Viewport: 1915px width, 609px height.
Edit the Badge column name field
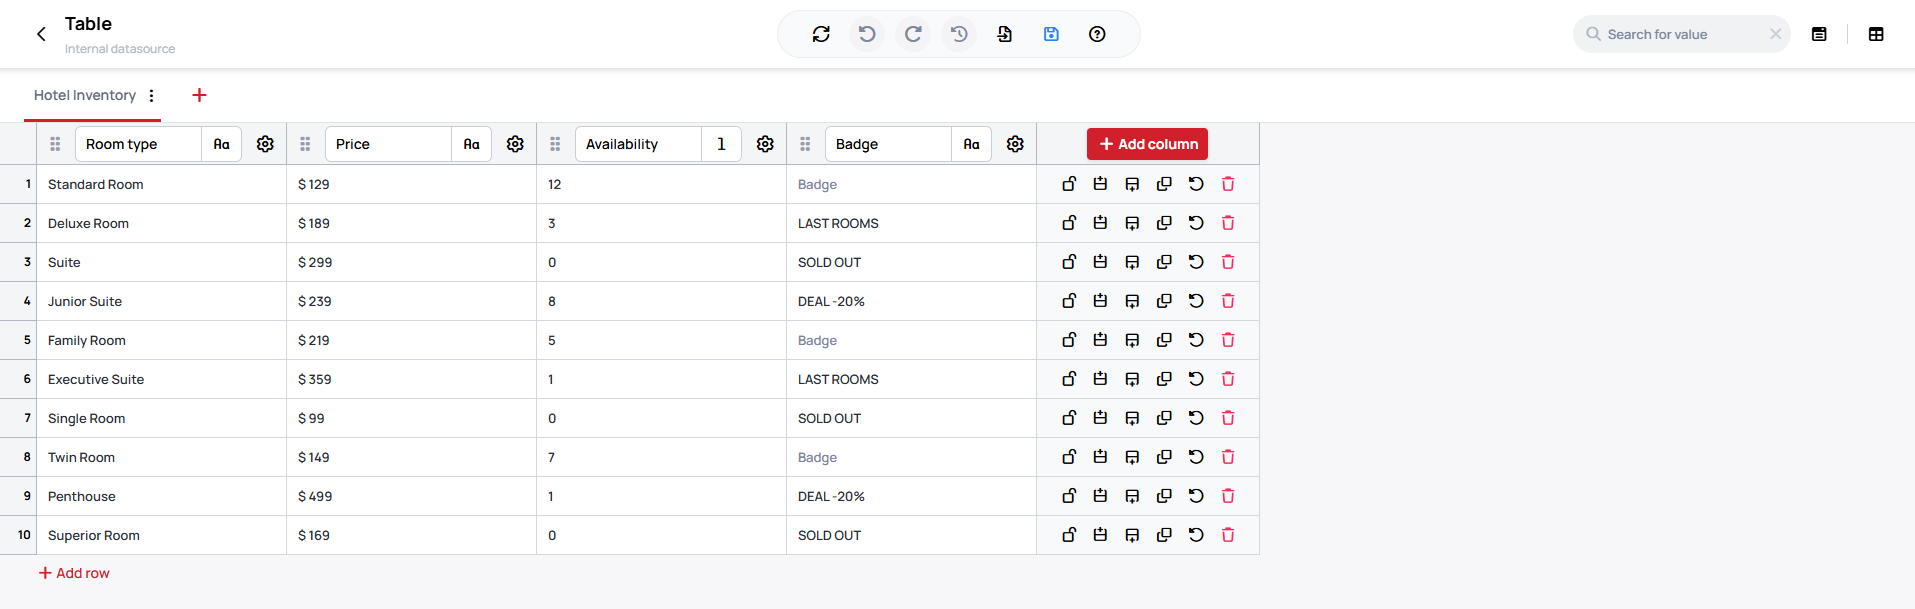coord(889,144)
